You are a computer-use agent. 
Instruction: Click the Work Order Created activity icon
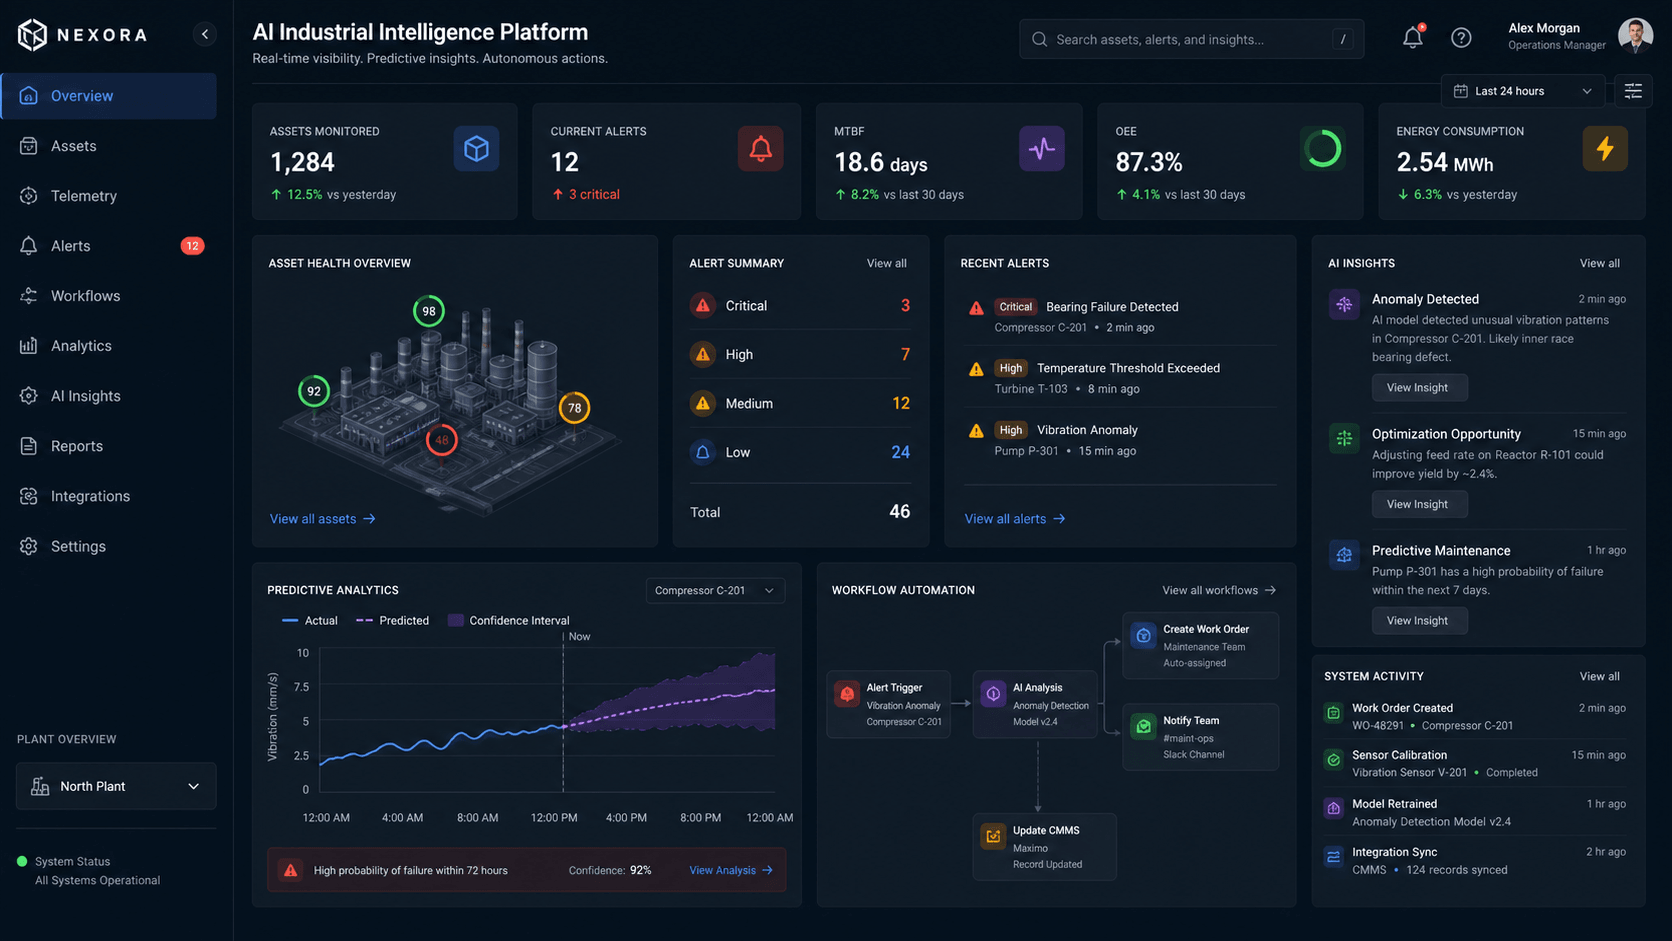[x=1333, y=713]
